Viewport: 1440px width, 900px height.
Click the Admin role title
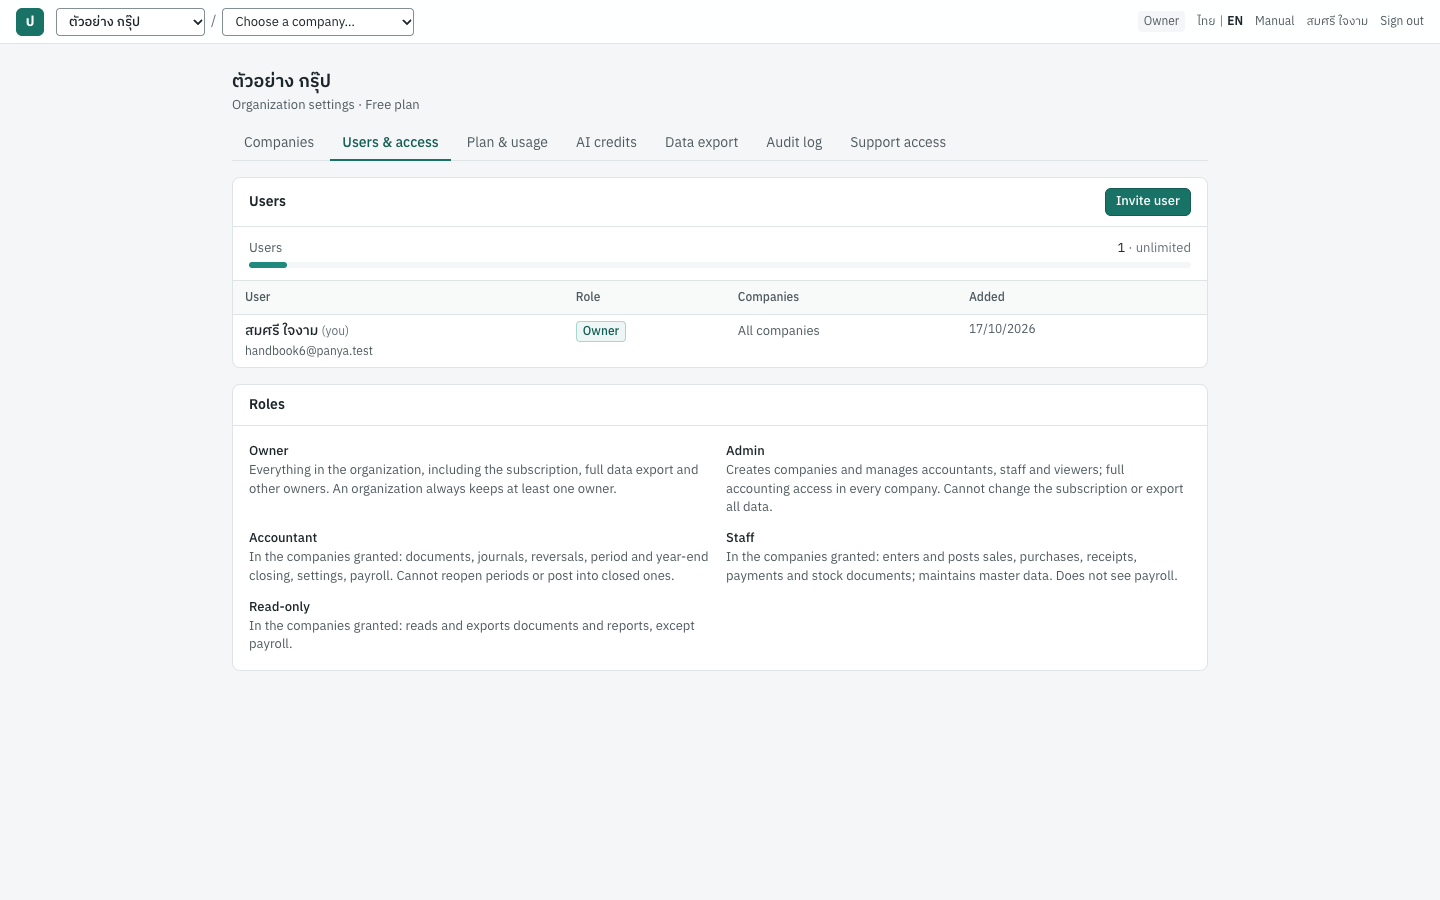[x=745, y=451]
